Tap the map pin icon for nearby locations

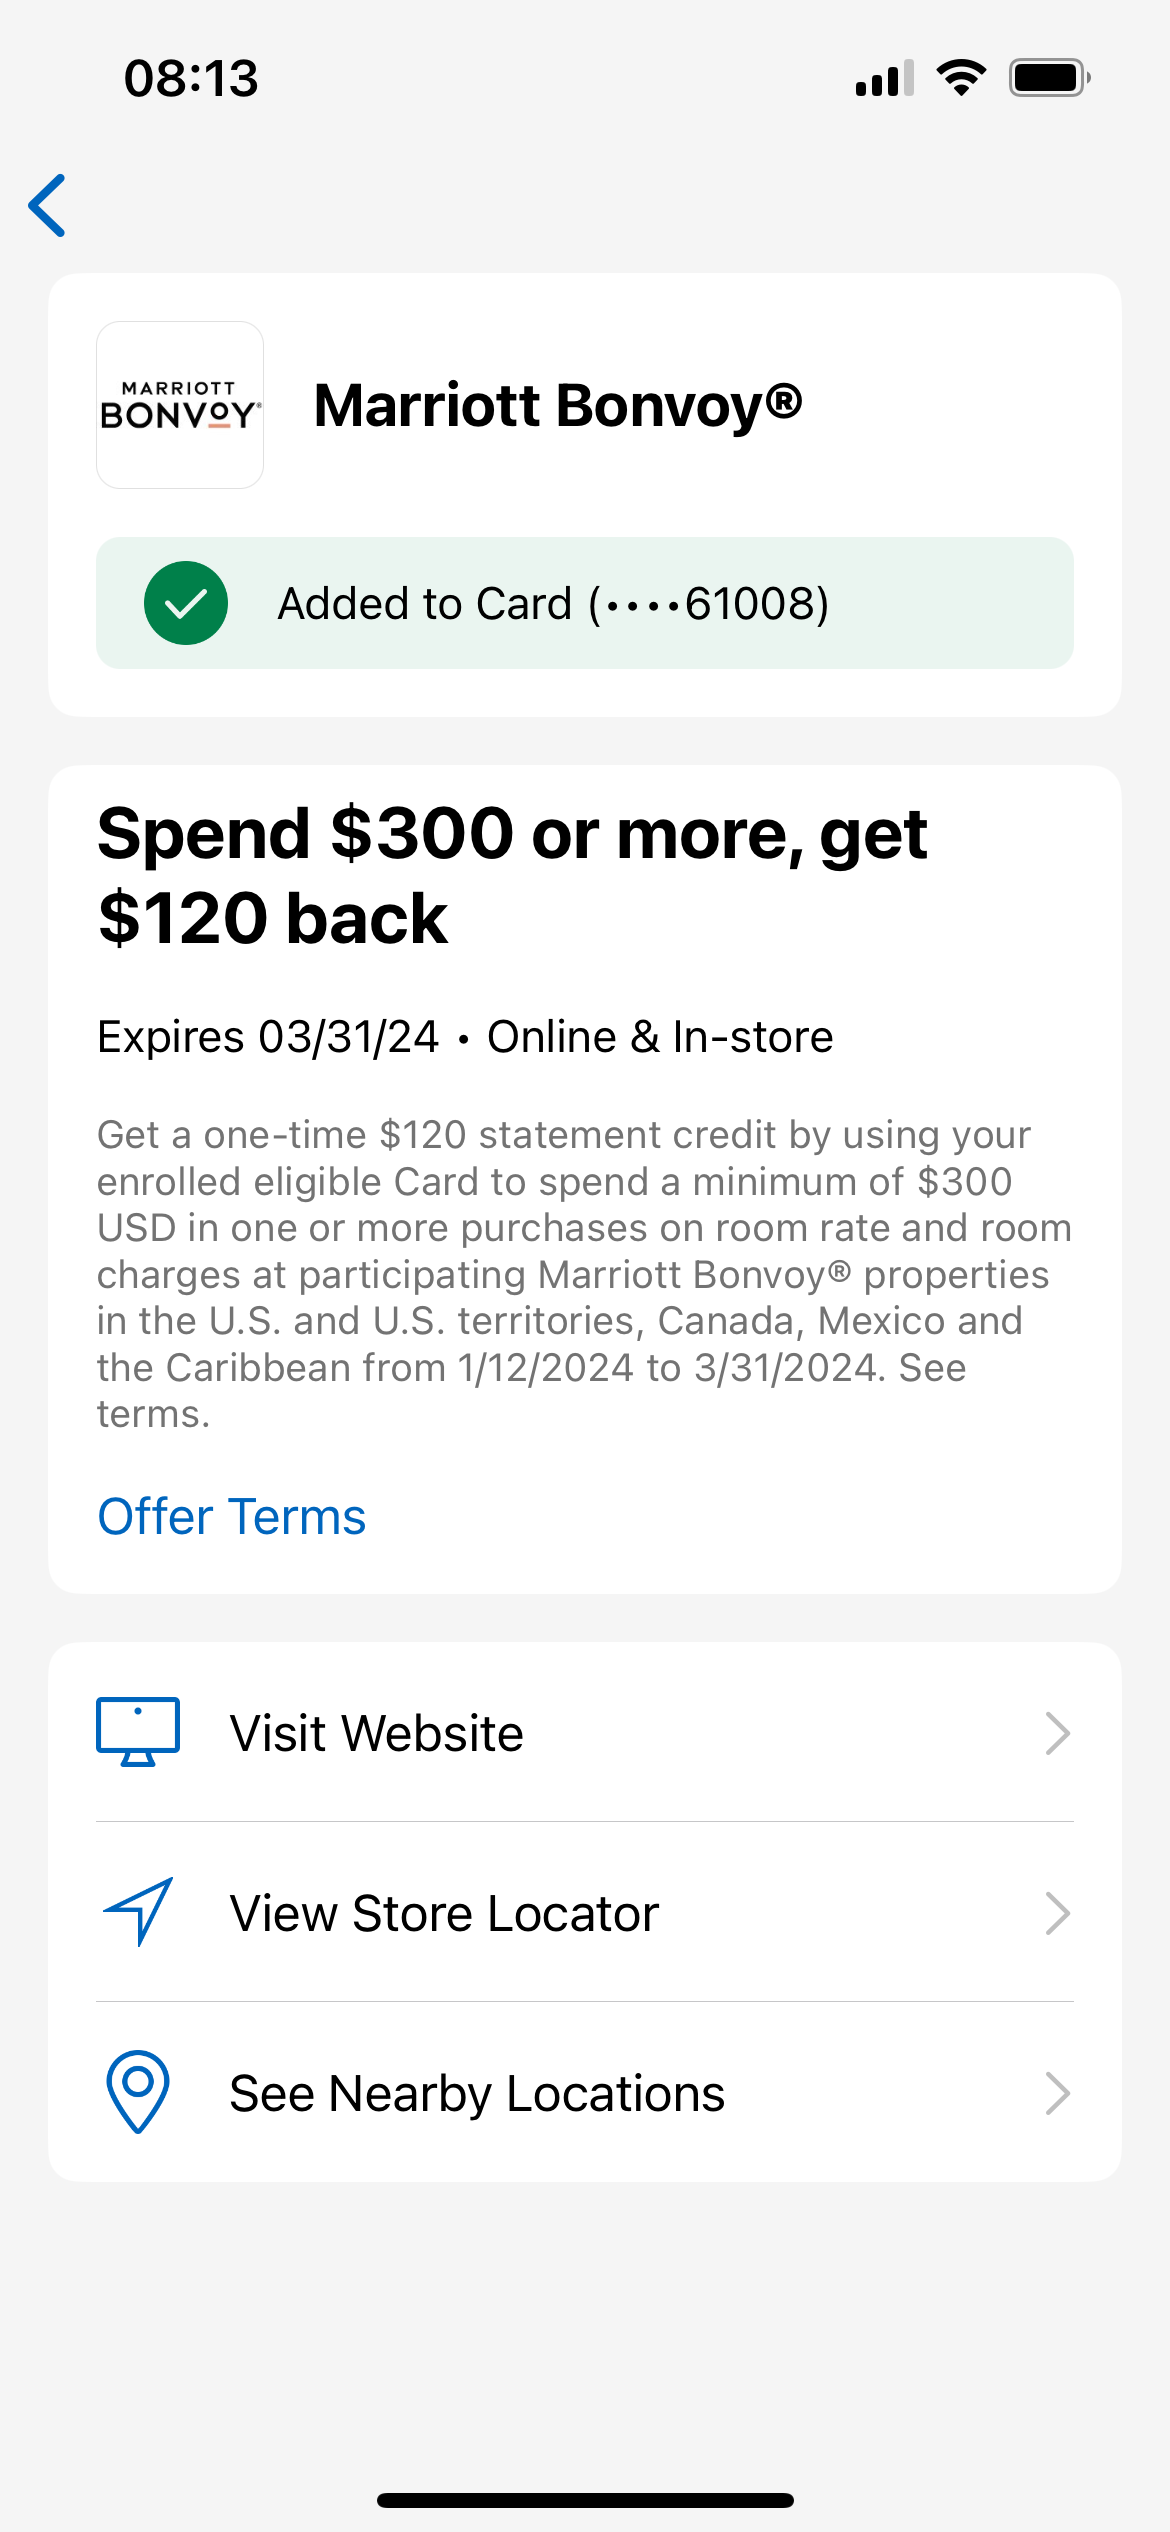pos(138,2092)
